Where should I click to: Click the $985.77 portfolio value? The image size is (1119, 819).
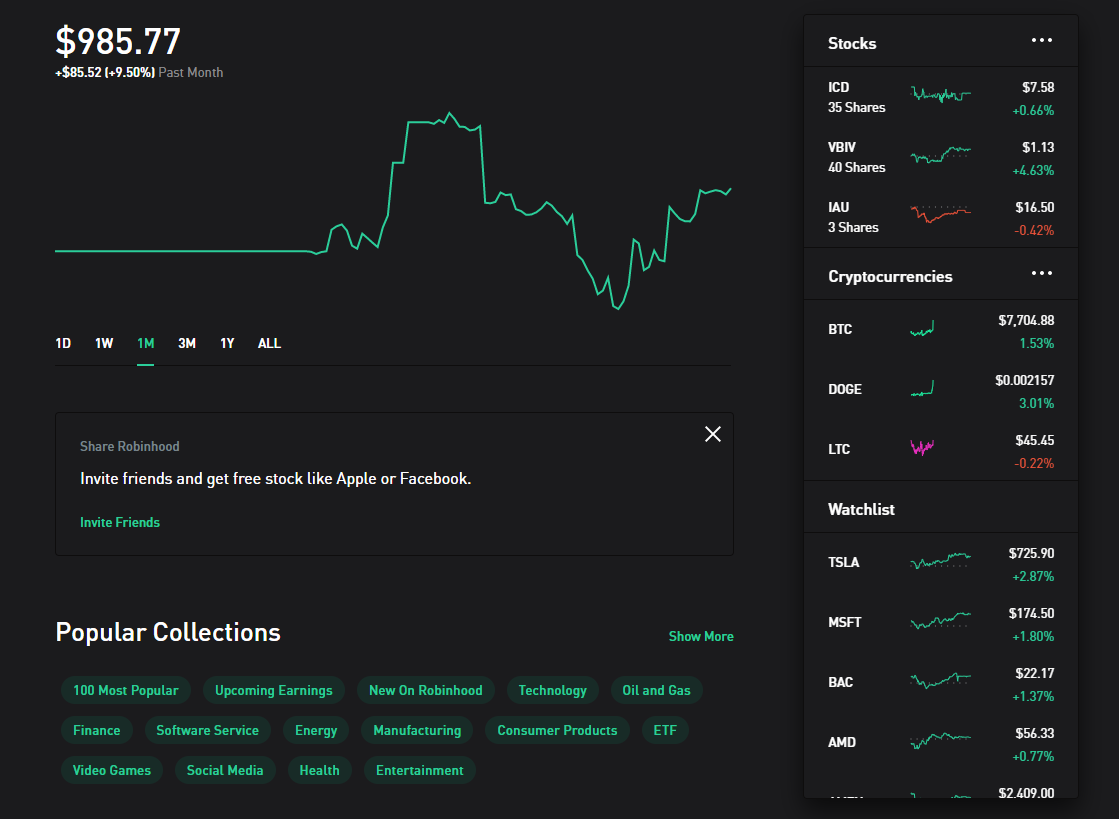(x=118, y=41)
